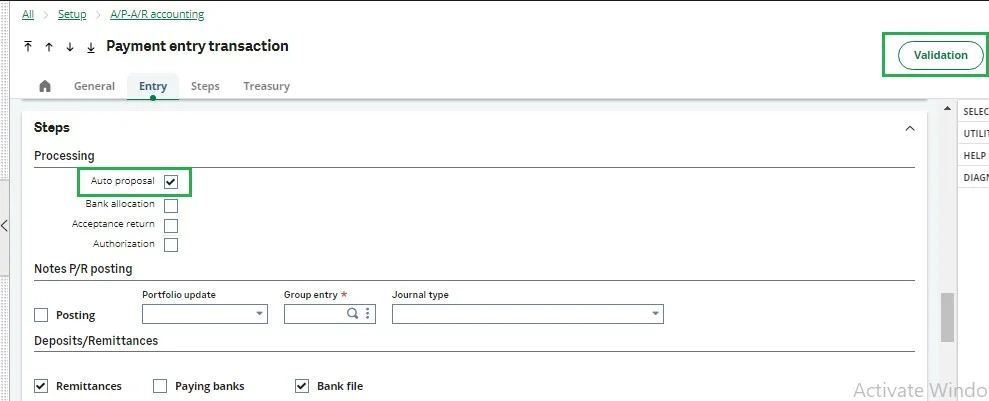The height and width of the screenshot is (401, 989).
Task: Uncheck the Auto proposal checkbox
Action: [171, 182]
